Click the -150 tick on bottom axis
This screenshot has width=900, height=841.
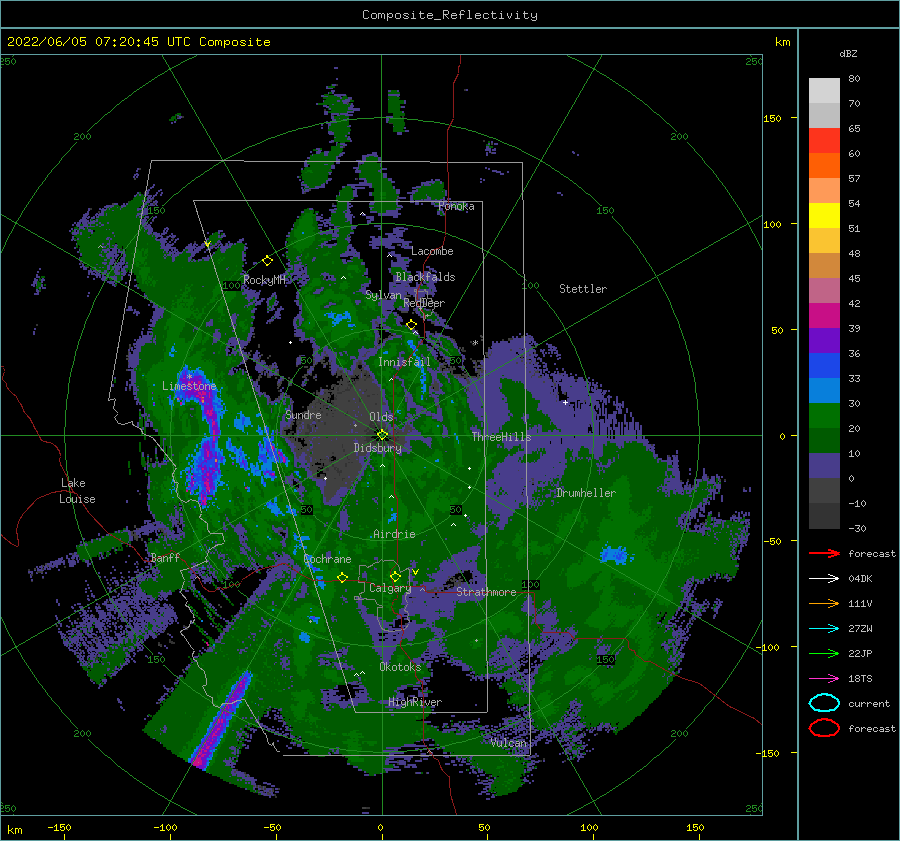point(59,827)
